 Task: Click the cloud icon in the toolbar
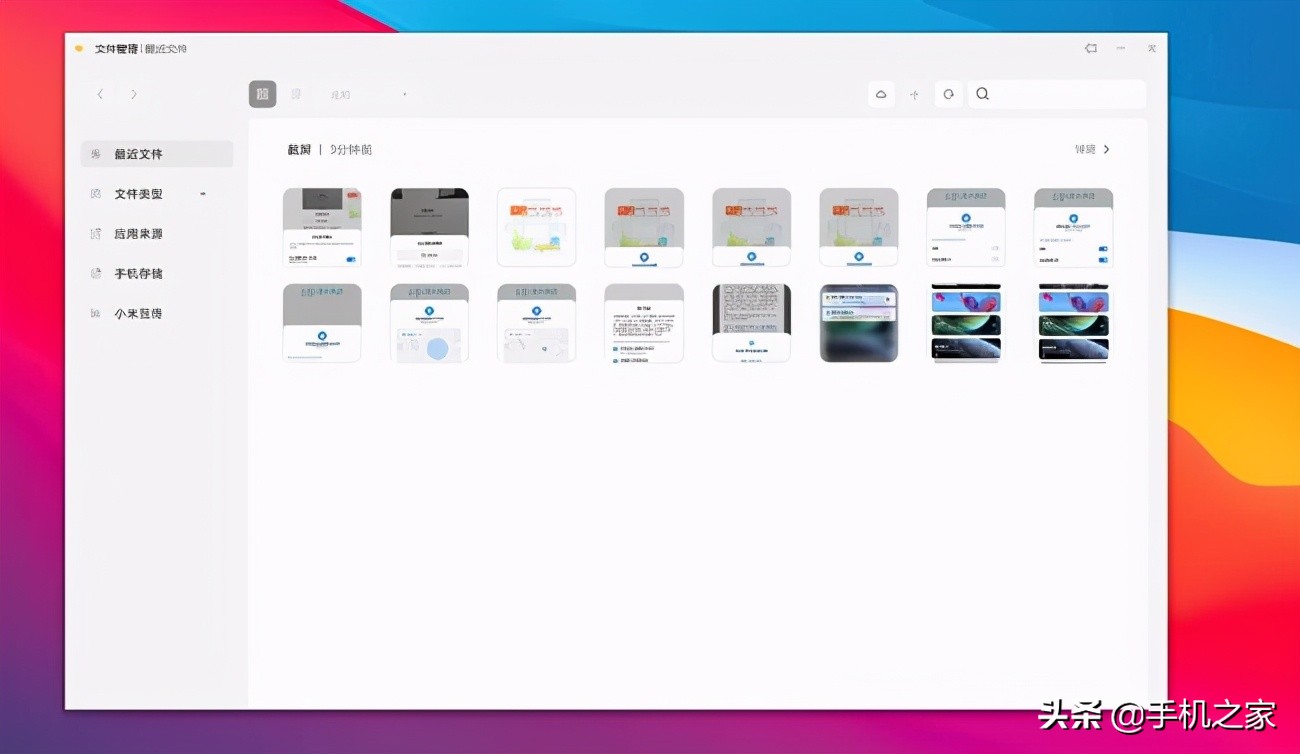point(881,94)
